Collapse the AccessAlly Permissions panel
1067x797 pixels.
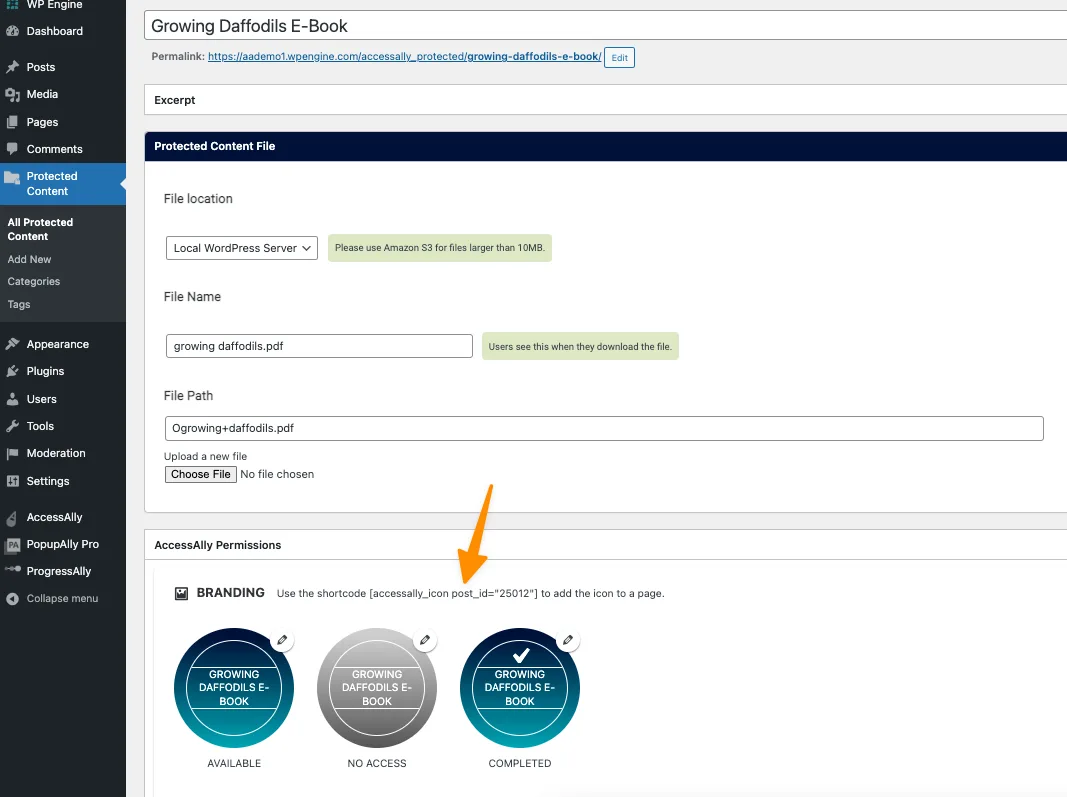(x=605, y=545)
